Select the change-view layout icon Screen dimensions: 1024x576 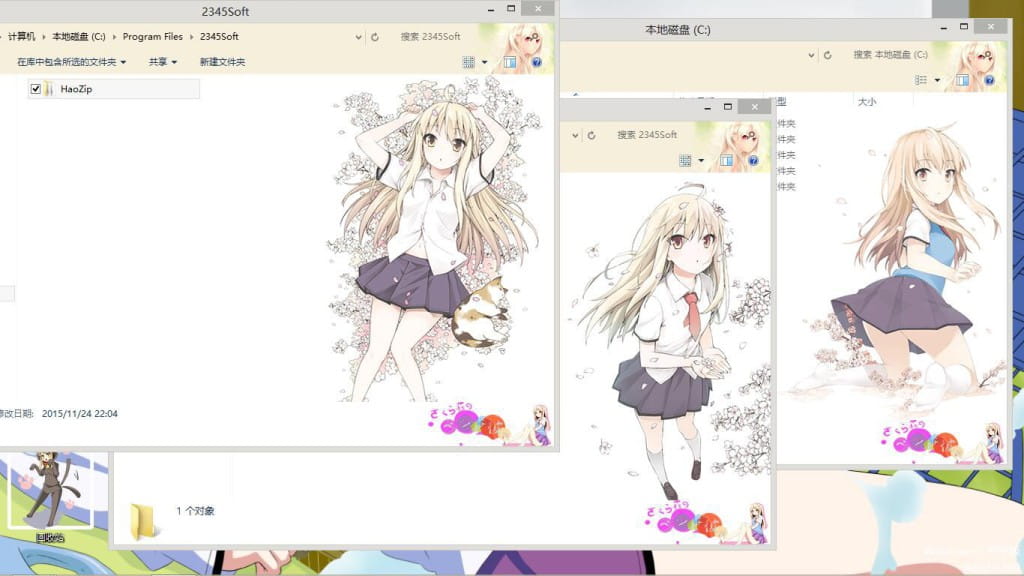point(468,62)
